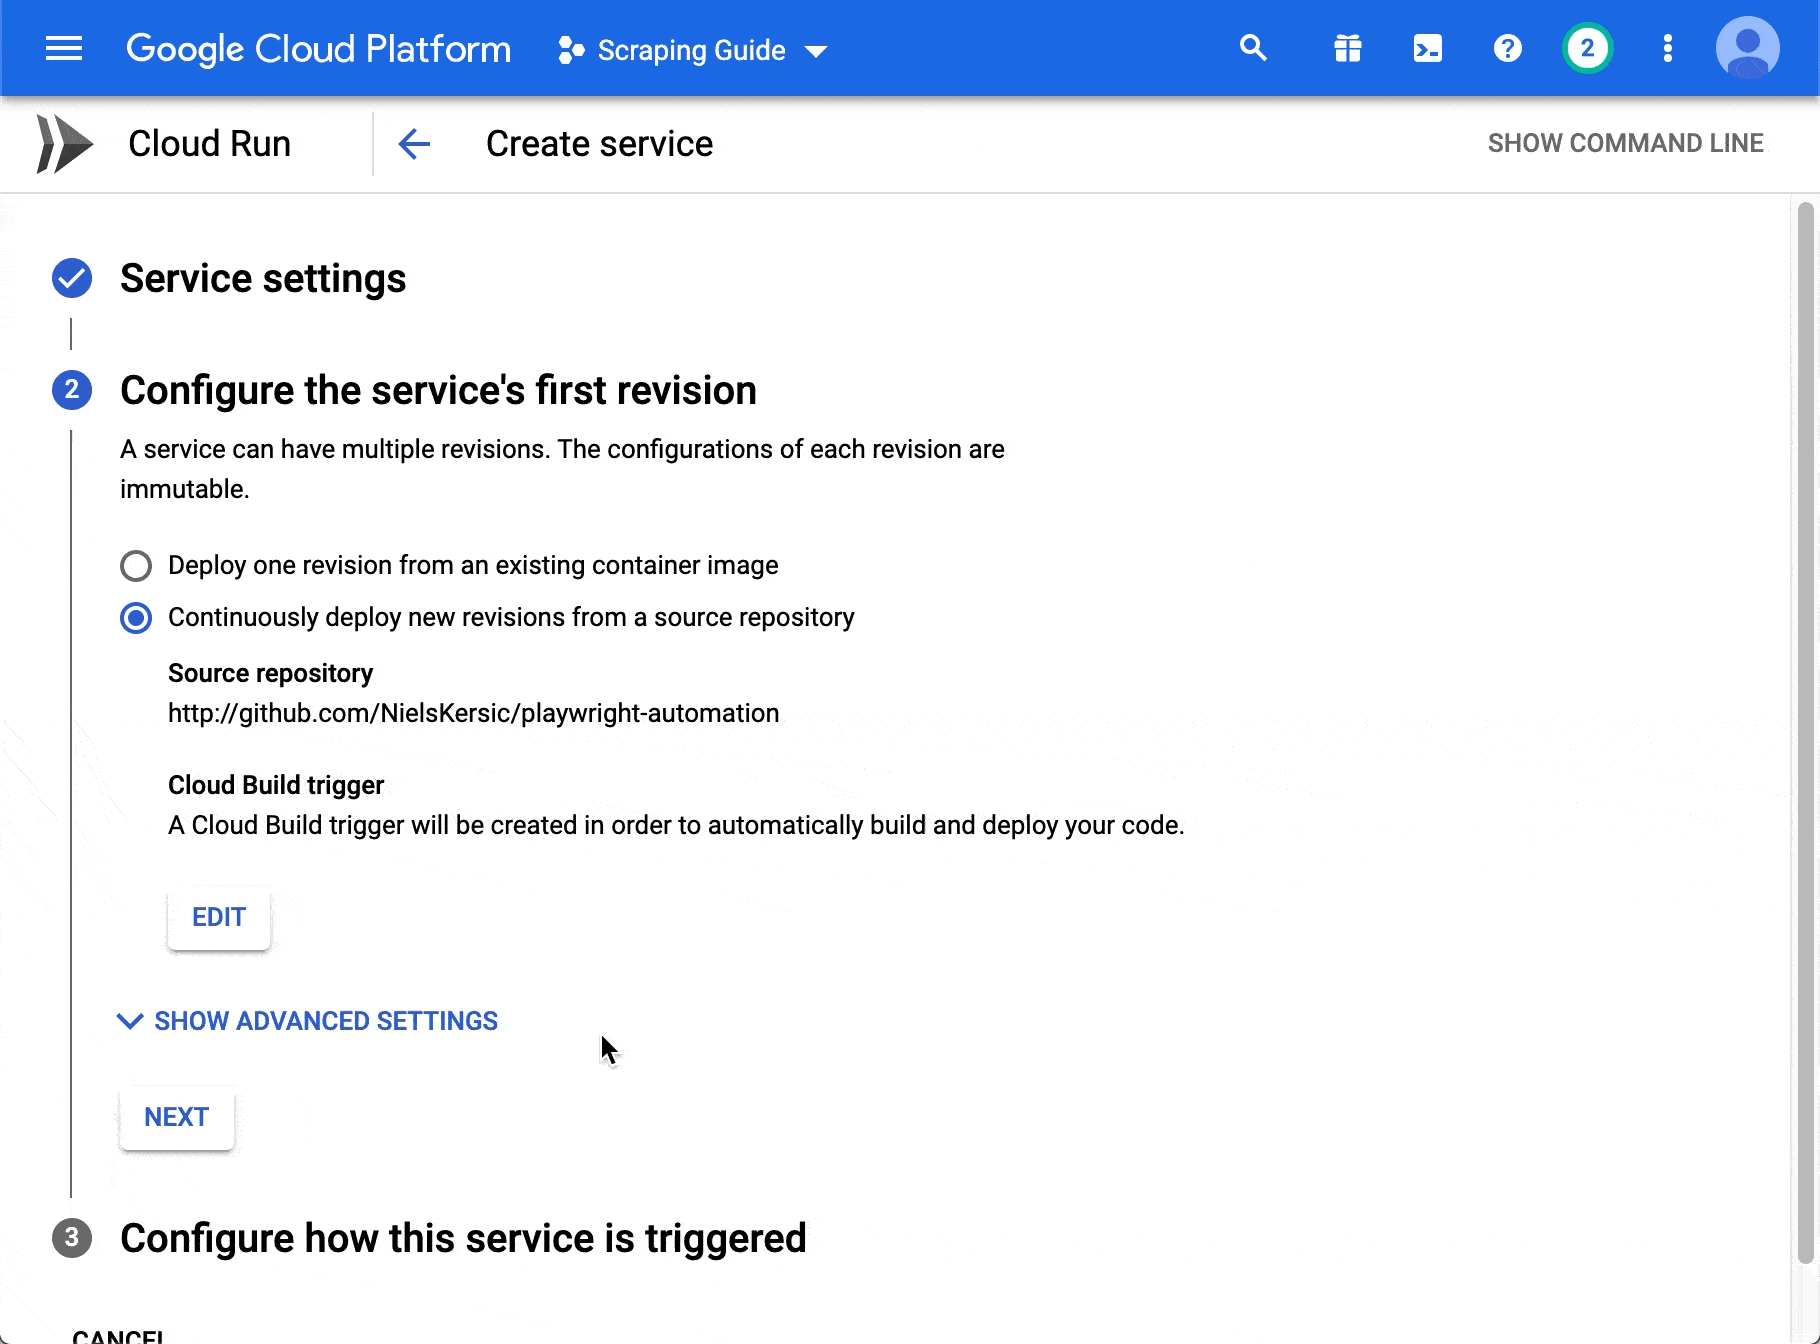Screen dimensions: 1820x1344
Task: Click the Cloud Build trigger label
Action: [x=276, y=785]
